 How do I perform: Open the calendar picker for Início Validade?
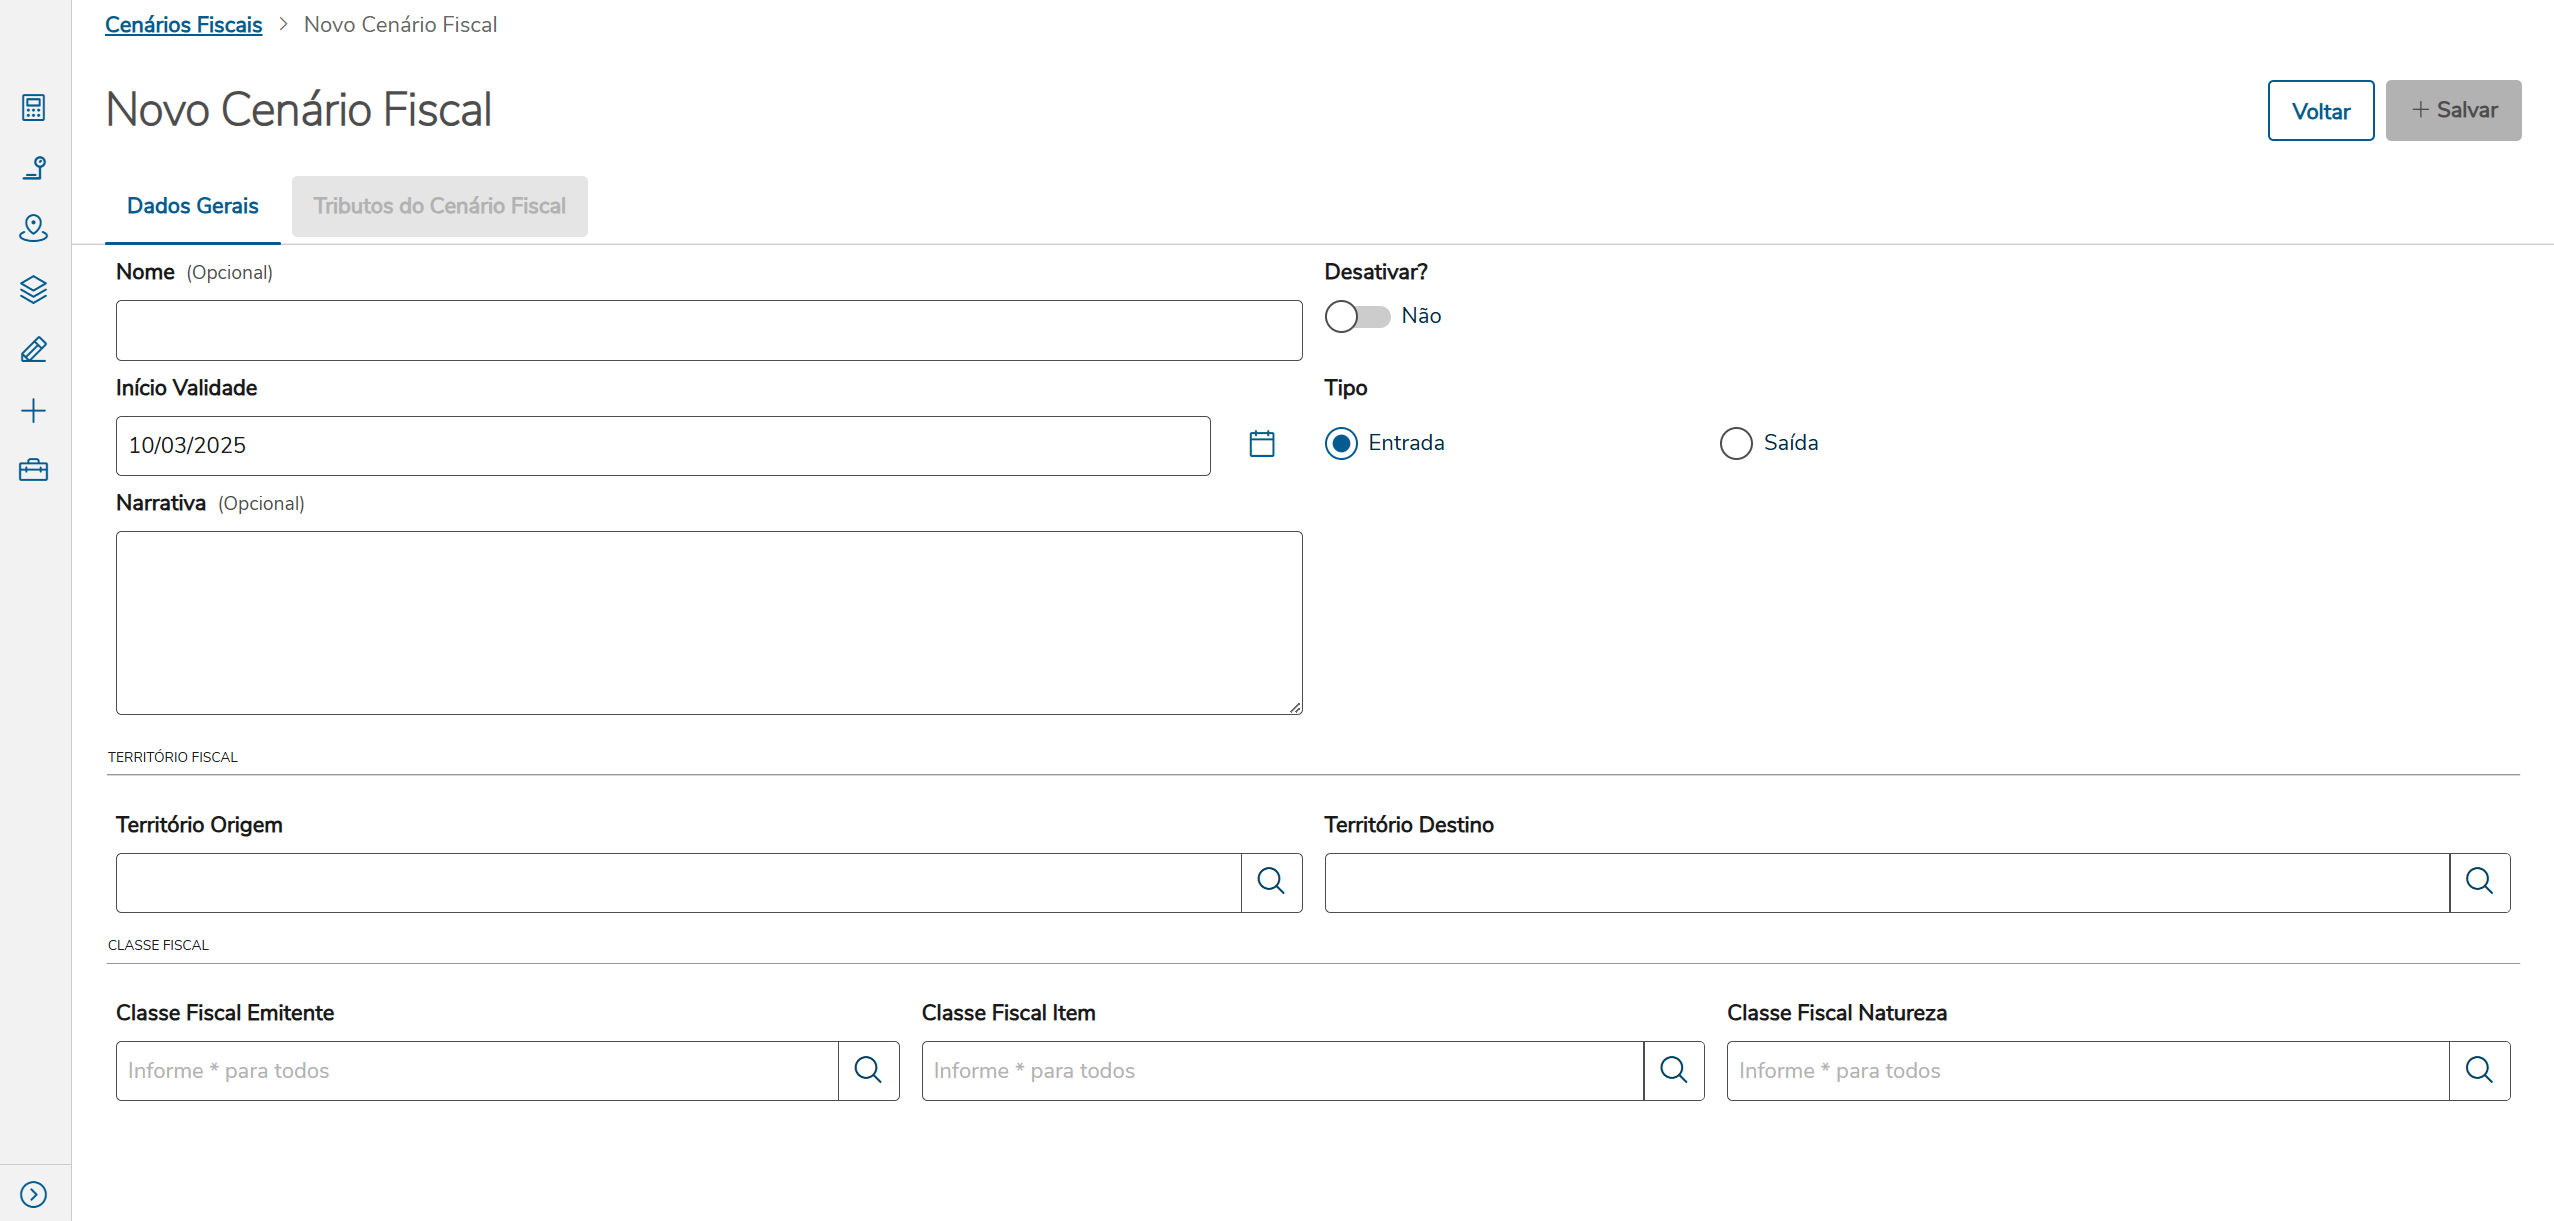pos(1262,444)
